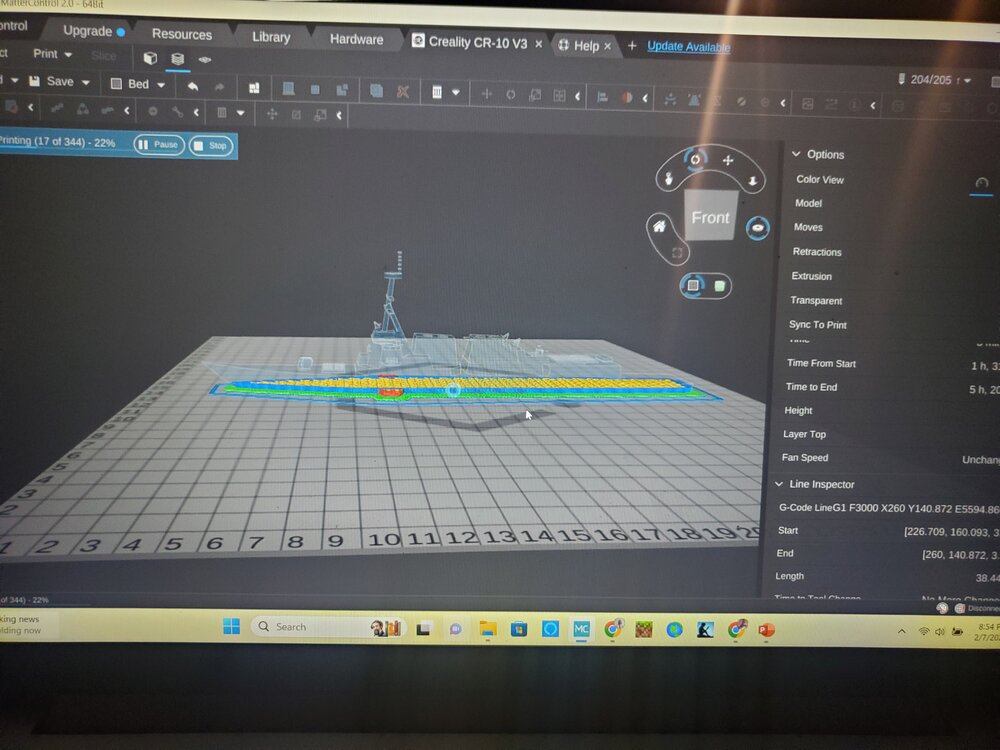Pause the current print
1000x750 pixels.
click(x=158, y=145)
